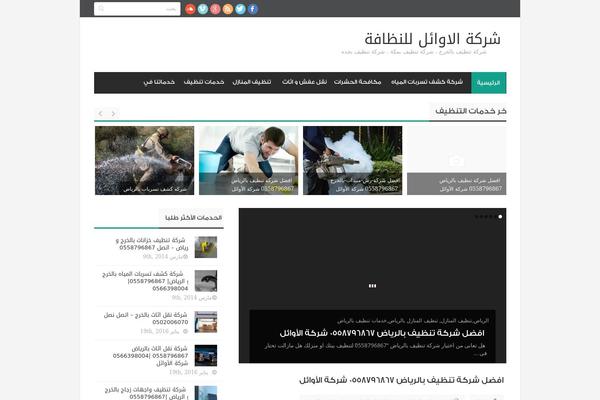This screenshot has width=600, height=400.
Task: Open the orange RSS feed icon
Action: point(228,9)
